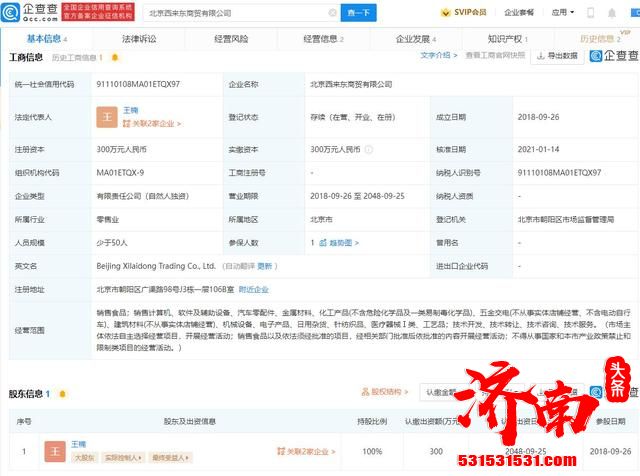Click 成立日期 value 2018-09-26

(538, 117)
